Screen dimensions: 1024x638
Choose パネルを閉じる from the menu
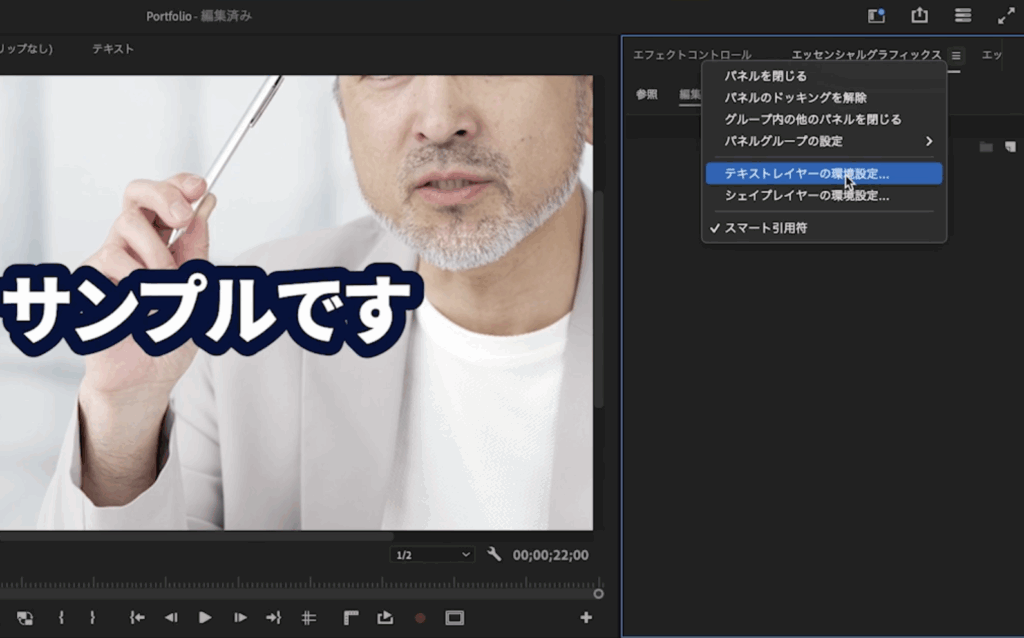click(x=765, y=76)
